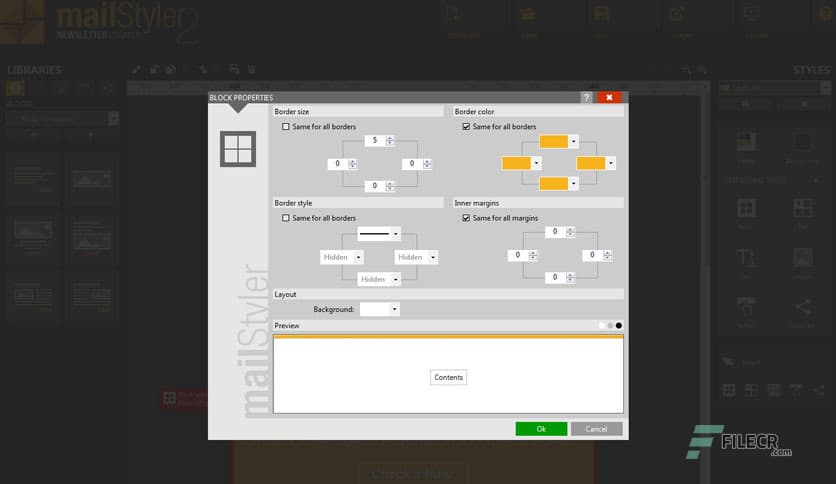Click share style icon in Styles panel

(x=803, y=308)
